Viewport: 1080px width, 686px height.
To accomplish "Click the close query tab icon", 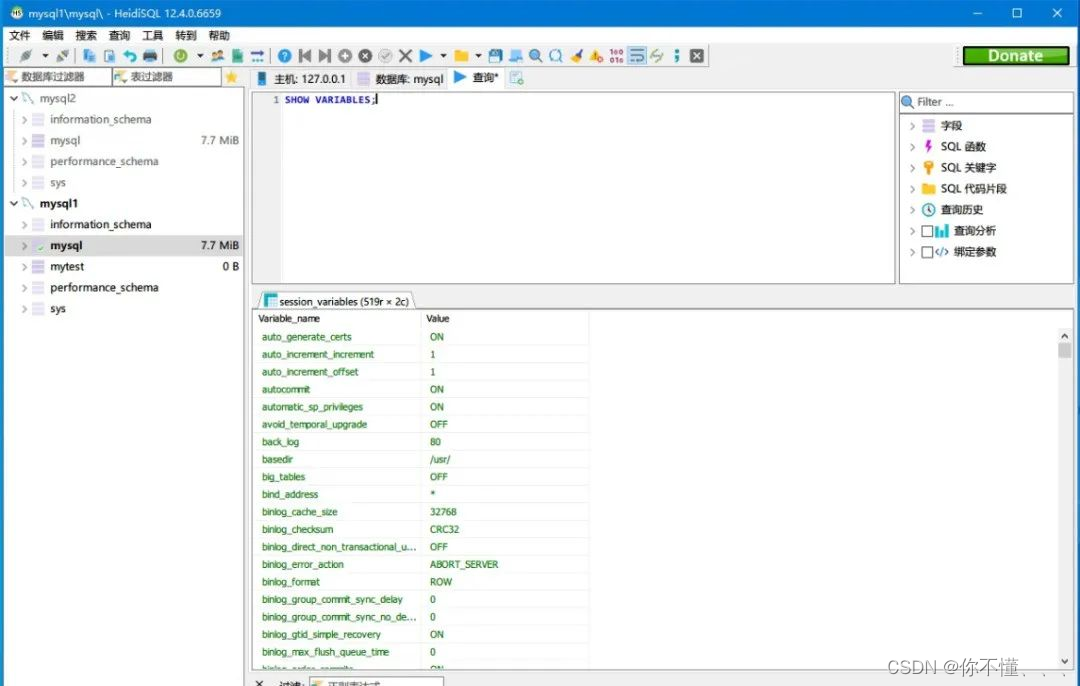I will pyautogui.click(x=697, y=56).
